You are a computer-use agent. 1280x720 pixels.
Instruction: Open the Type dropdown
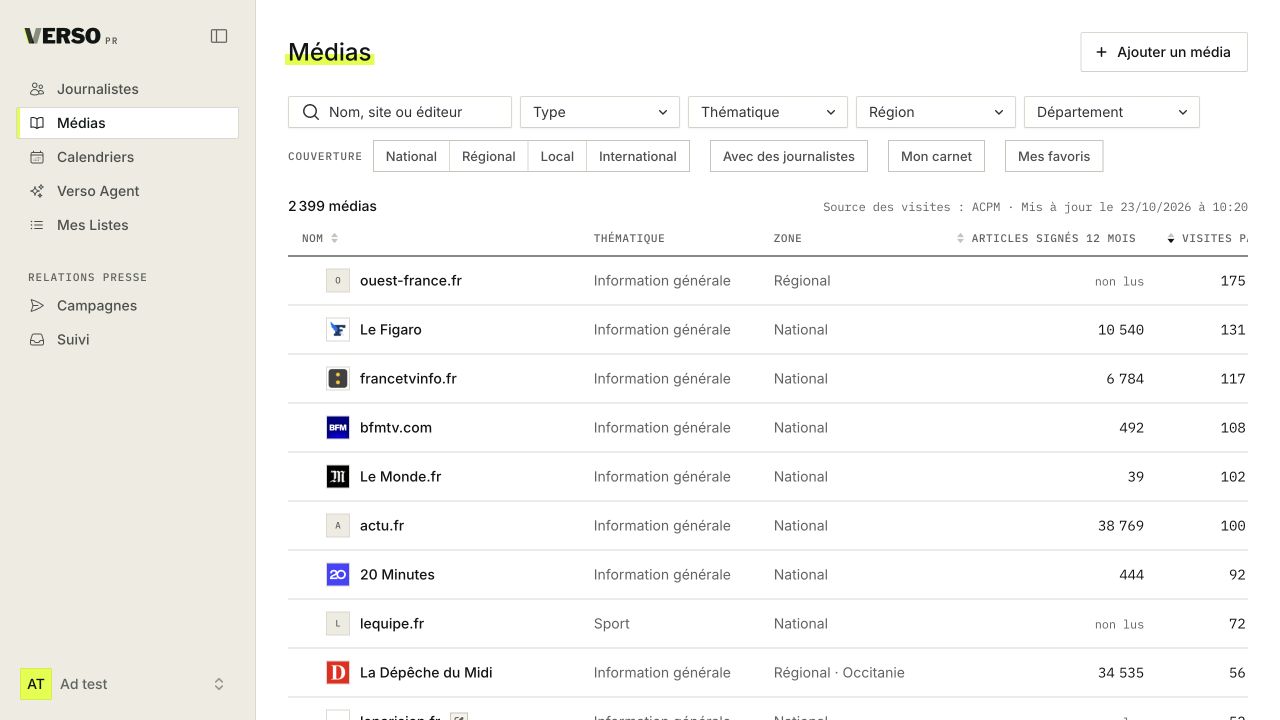tap(600, 112)
